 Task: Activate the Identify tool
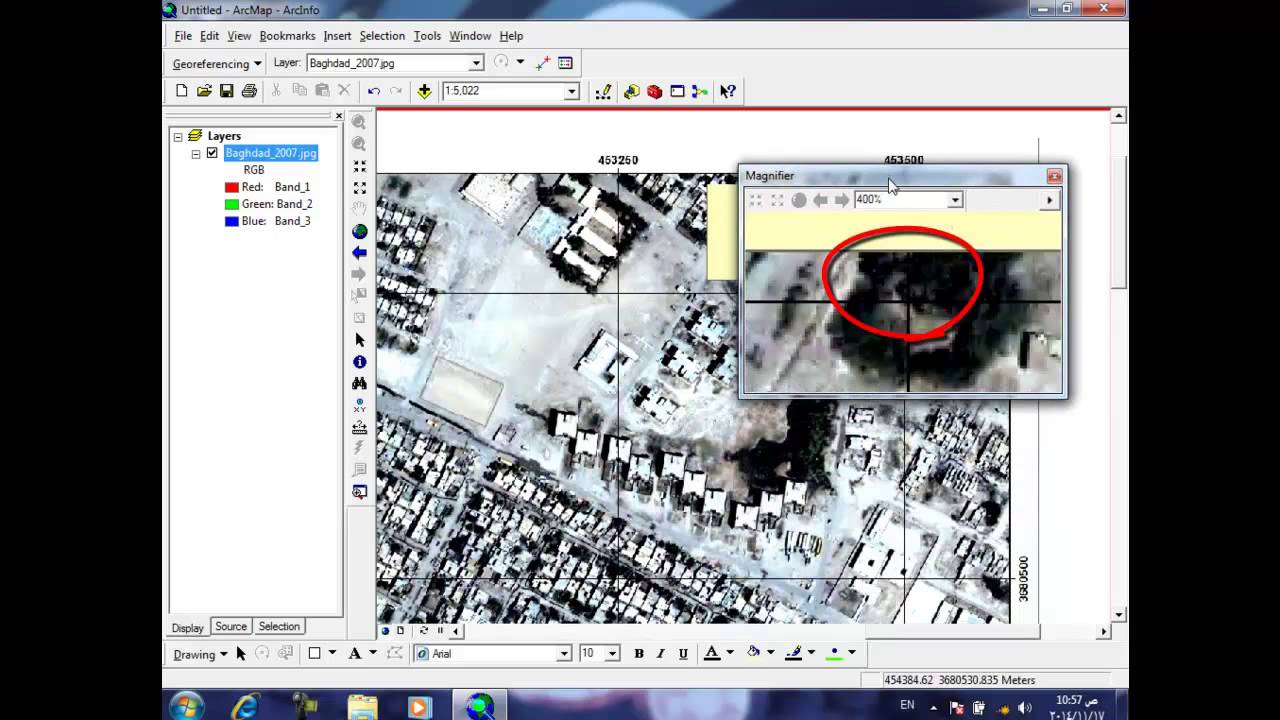tap(360, 362)
